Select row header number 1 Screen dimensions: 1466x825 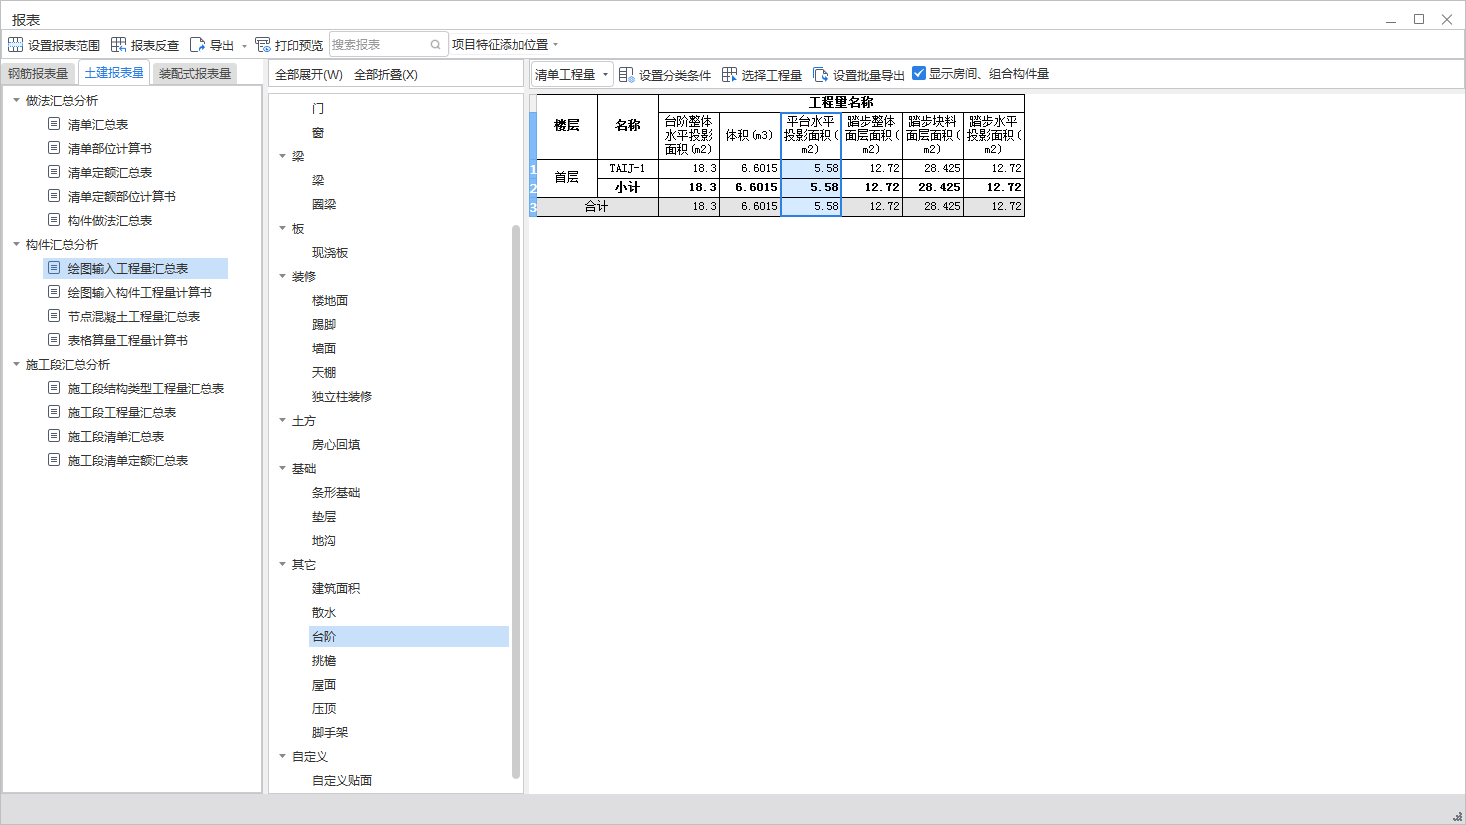coord(533,169)
